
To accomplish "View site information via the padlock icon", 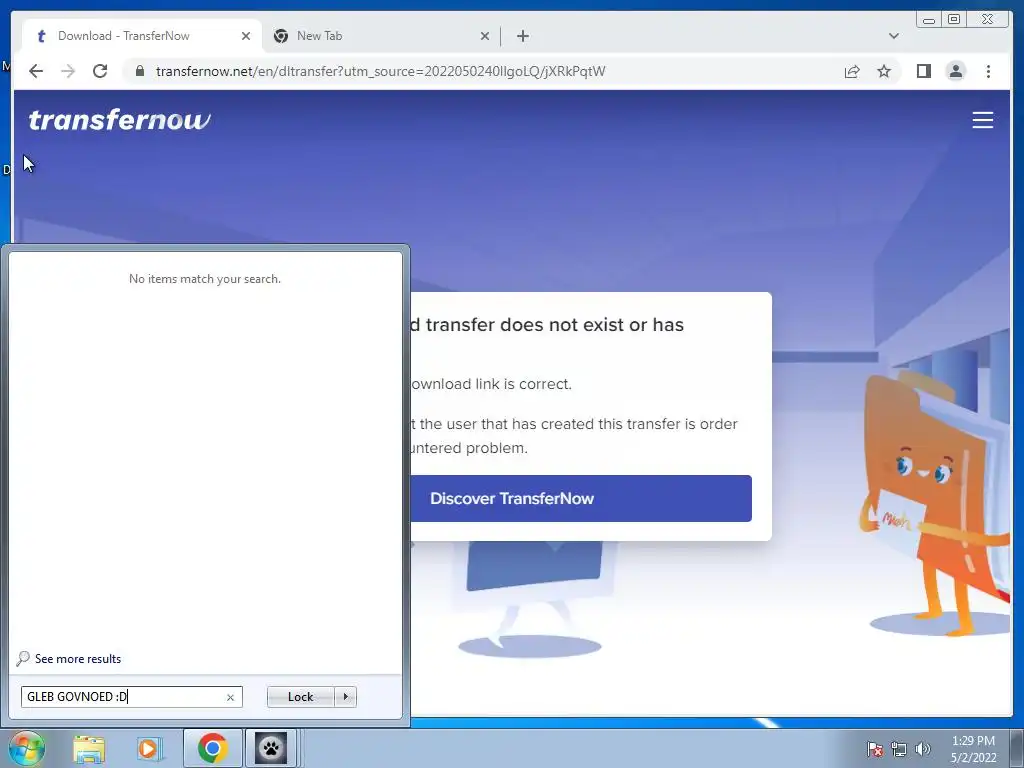I will coord(140,71).
